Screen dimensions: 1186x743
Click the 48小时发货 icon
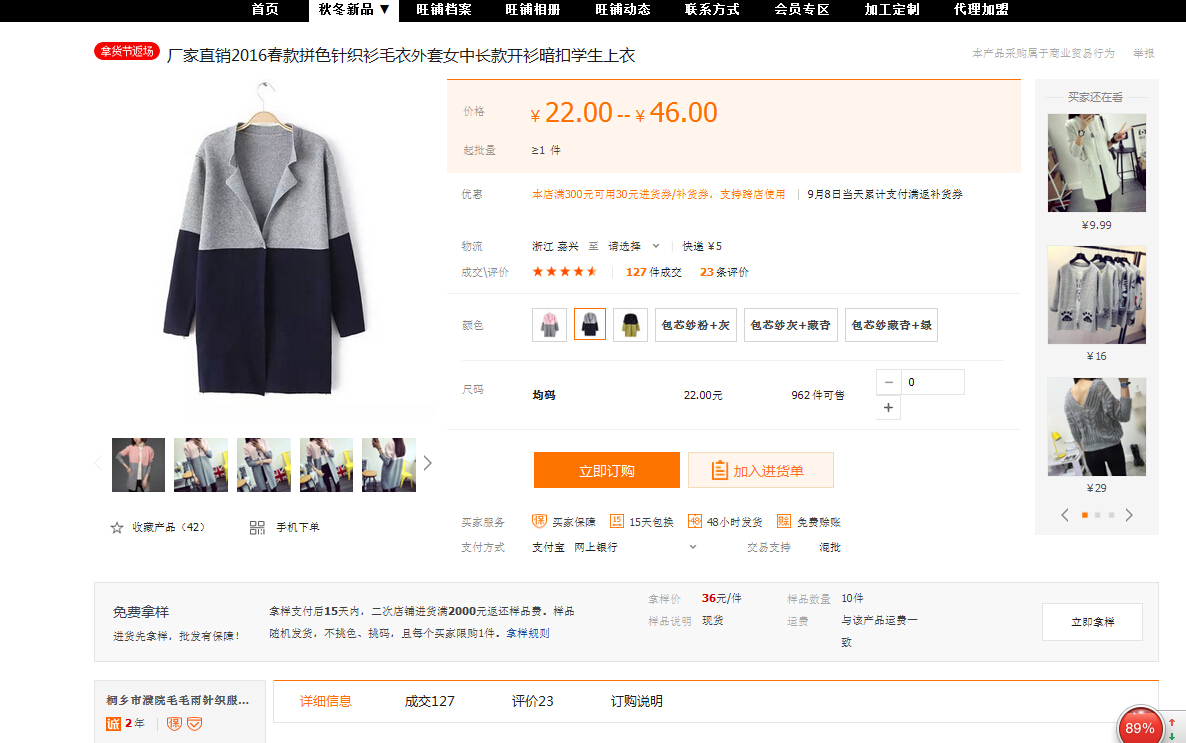click(x=695, y=521)
